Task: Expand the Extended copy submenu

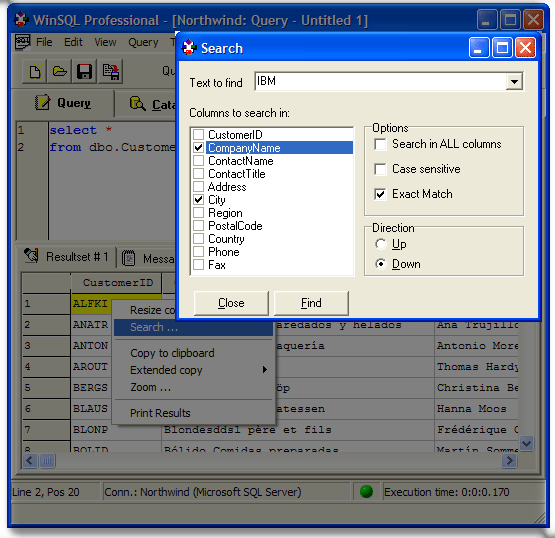Action: point(193,370)
